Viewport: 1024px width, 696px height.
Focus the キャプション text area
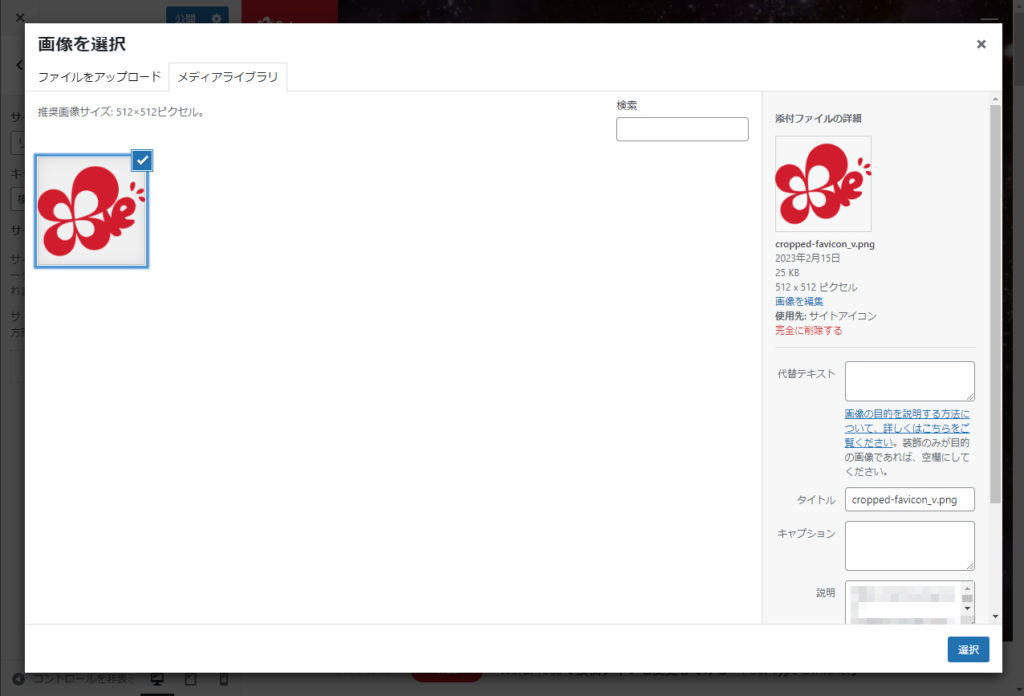[909, 545]
